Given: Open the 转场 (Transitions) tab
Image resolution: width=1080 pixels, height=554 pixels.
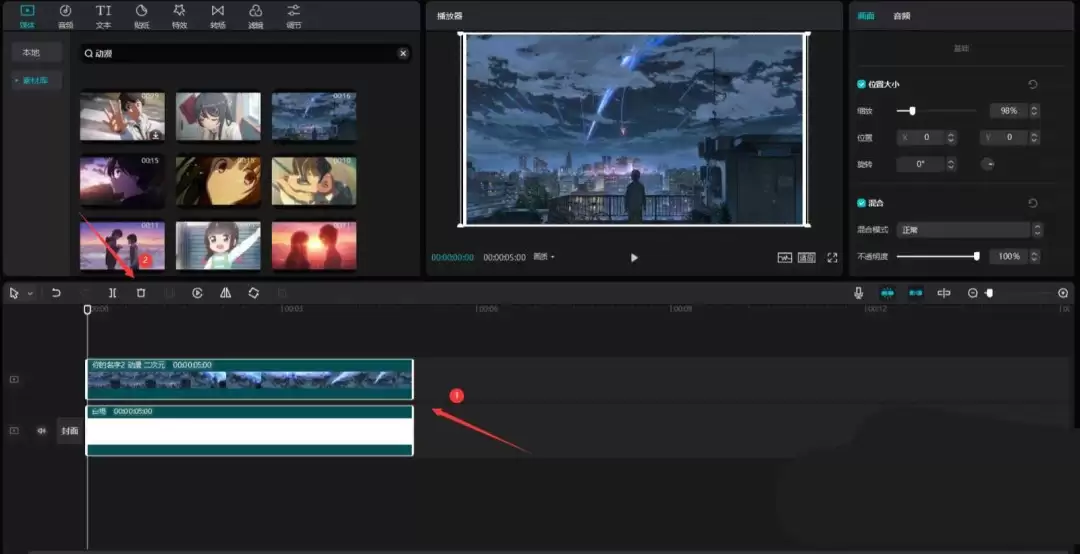Looking at the screenshot, I should 217,15.
